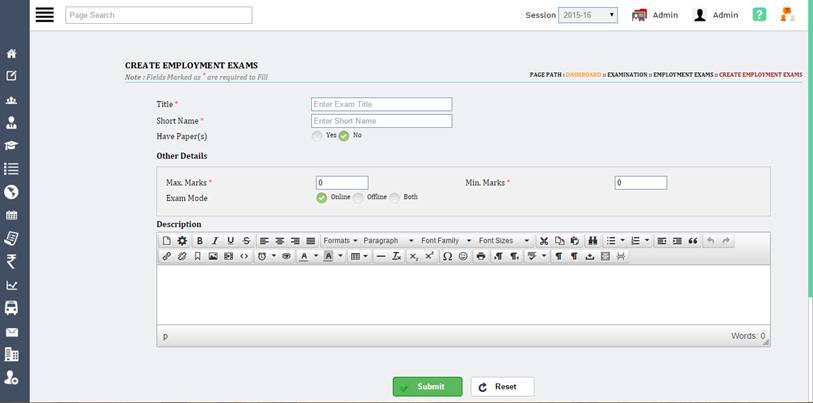
Task: Insert a link using the link icon
Action: coord(167,257)
